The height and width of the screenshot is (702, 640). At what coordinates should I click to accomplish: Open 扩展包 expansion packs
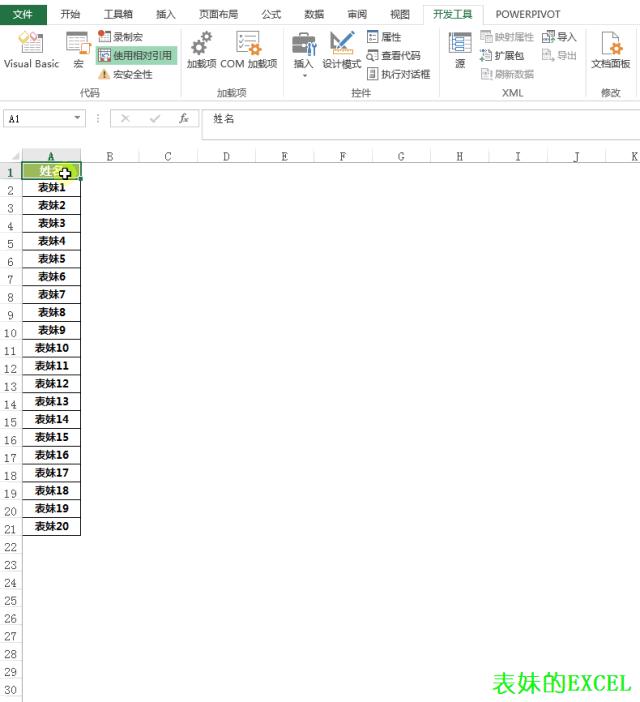click(502, 56)
